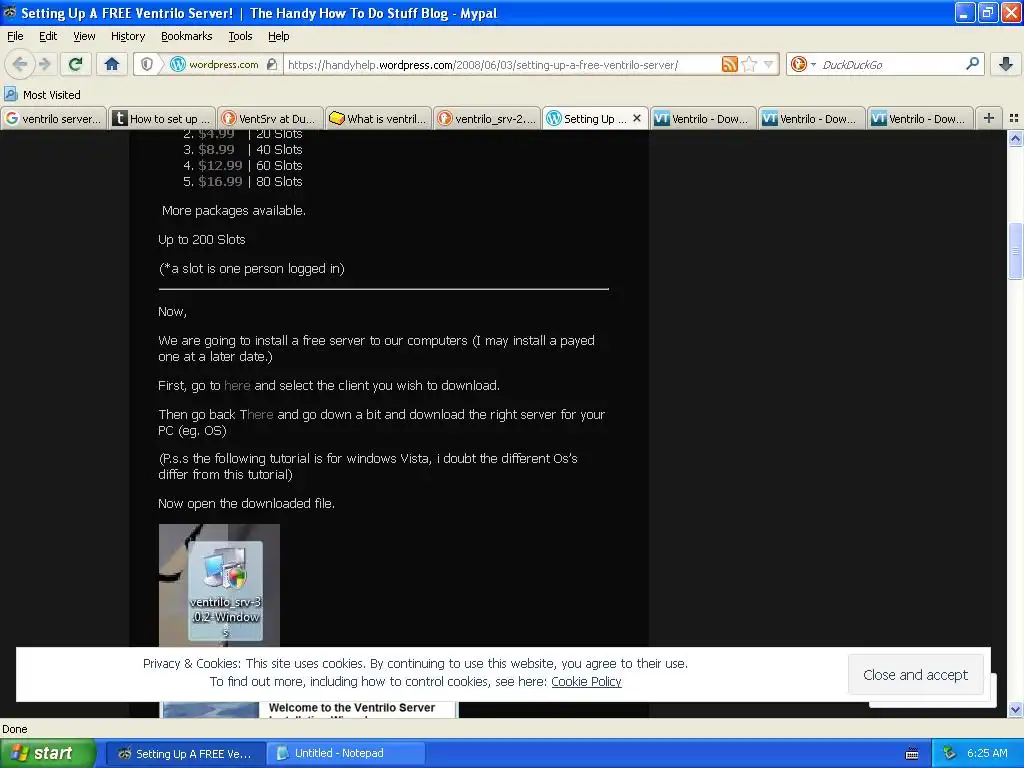The height and width of the screenshot is (768, 1024).
Task: Reload the current page
Action: pyautogui.click(x=76, y=64)
